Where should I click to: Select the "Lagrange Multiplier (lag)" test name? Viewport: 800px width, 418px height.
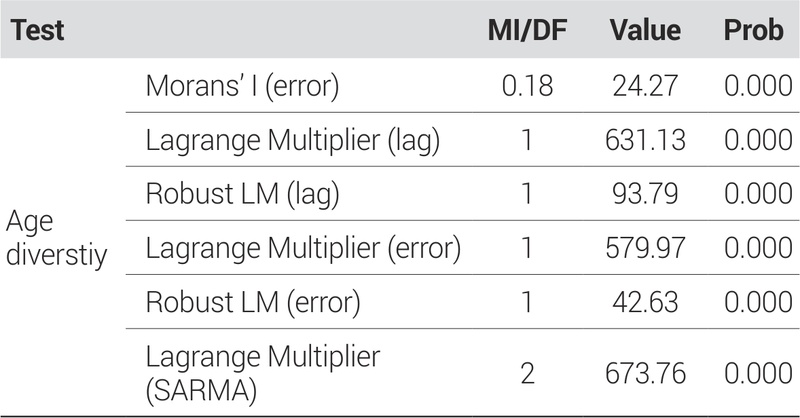click(289, 140)
